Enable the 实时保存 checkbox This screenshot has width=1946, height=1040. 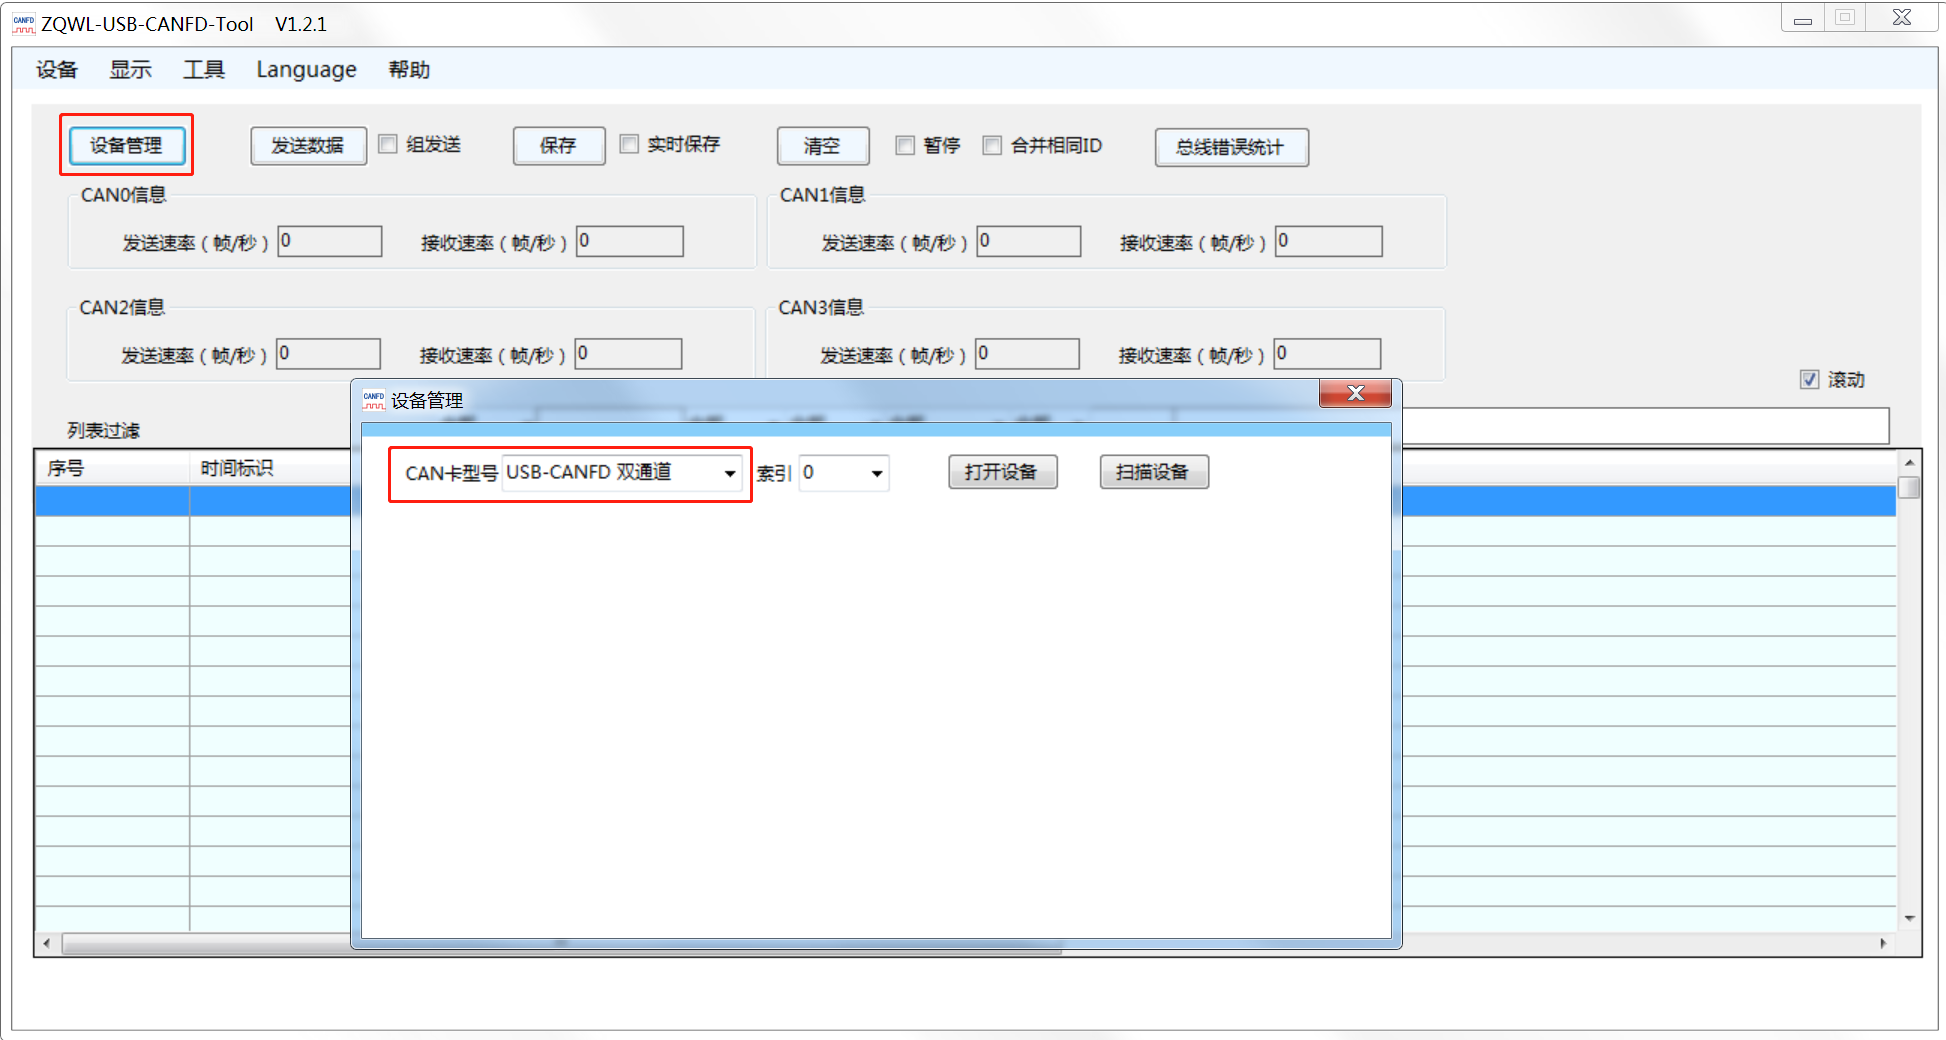629,144
